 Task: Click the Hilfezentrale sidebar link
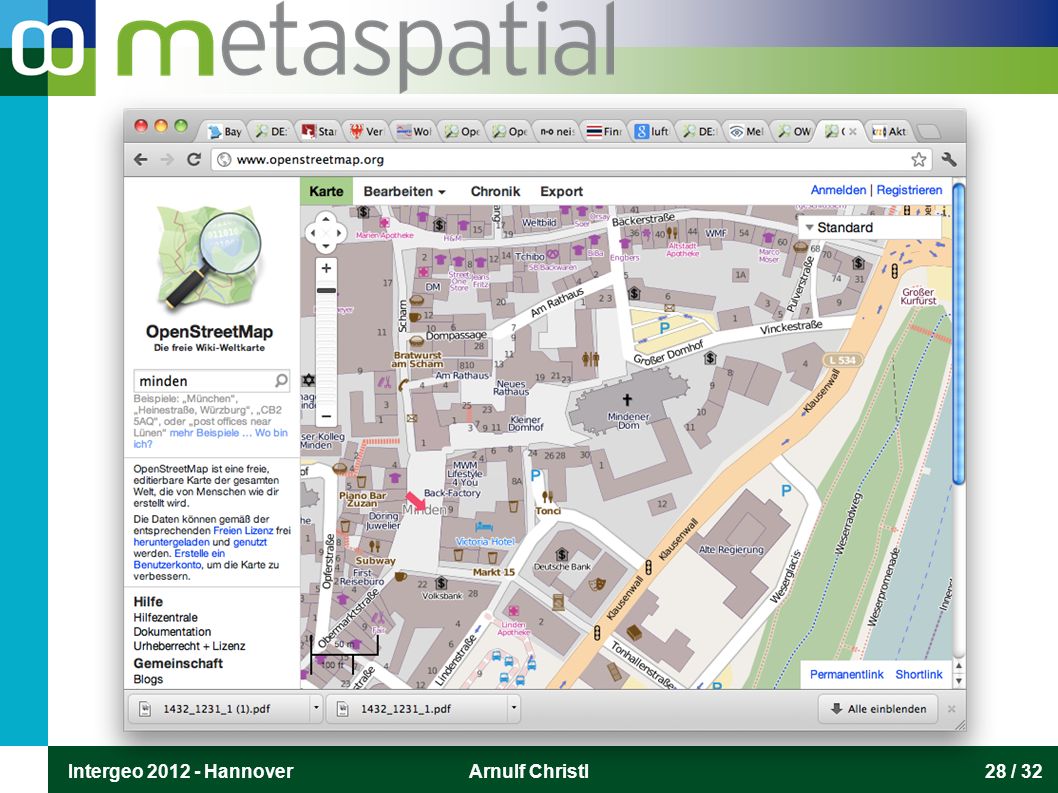pos(165,618)
